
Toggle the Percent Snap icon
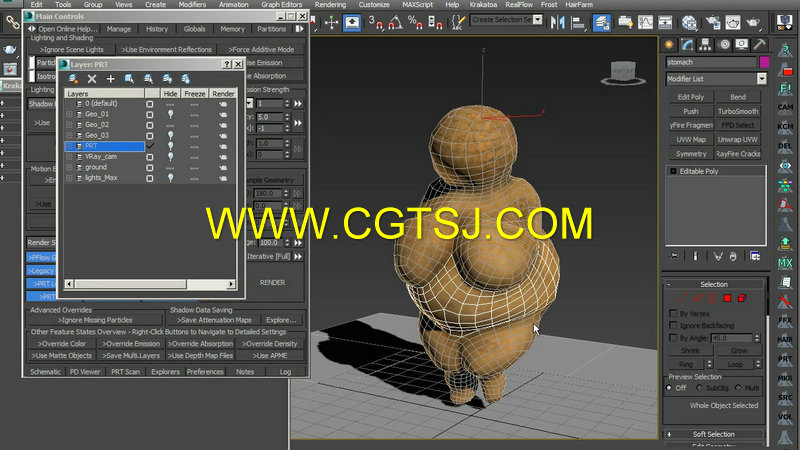click(415, 22)
